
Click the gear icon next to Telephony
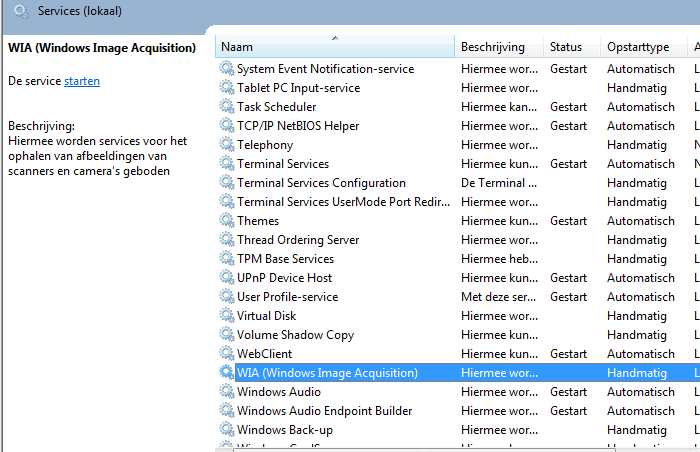tap(227, 145)
